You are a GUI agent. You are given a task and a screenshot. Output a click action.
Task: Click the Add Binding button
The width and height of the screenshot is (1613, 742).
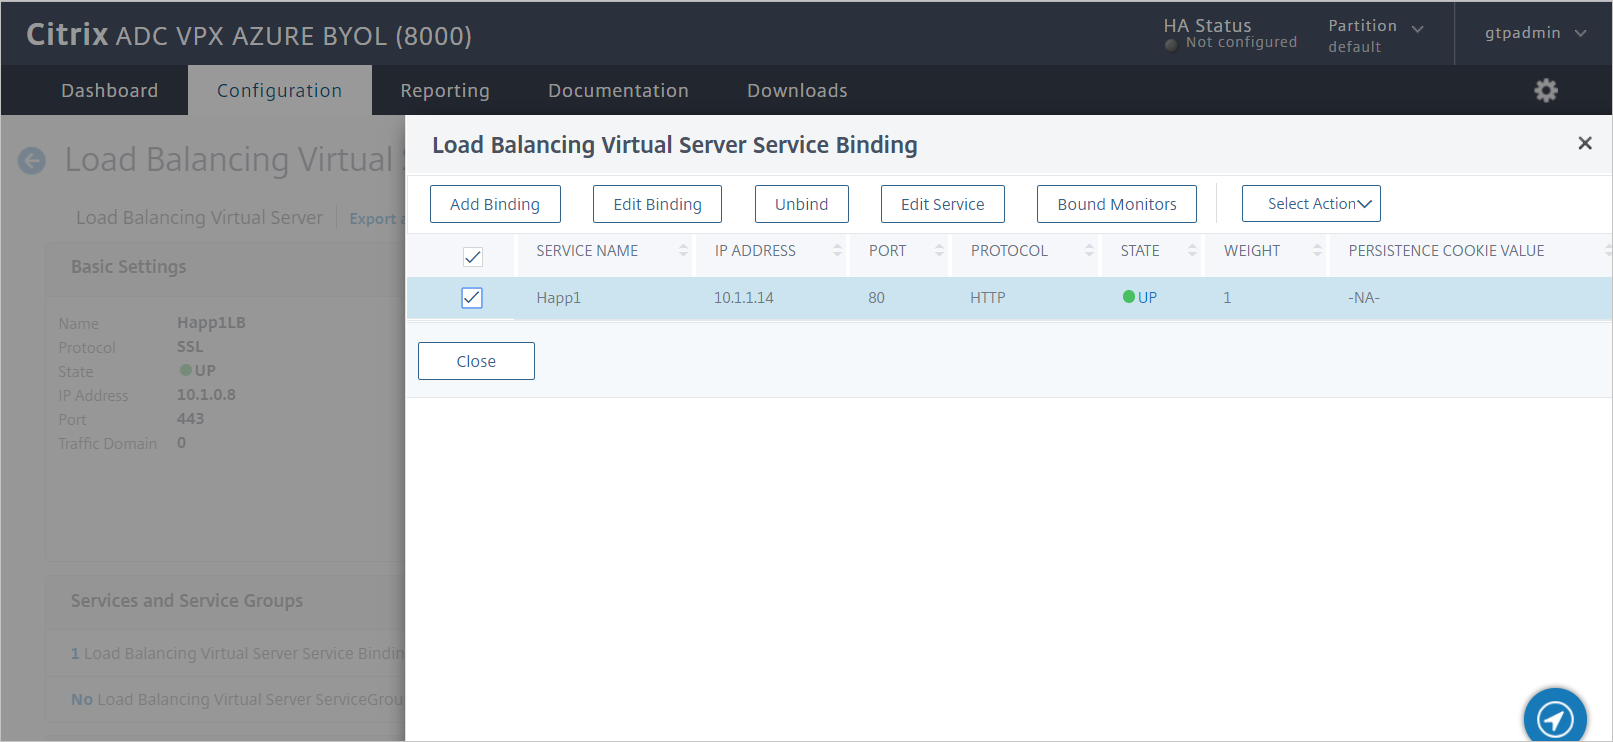coord(495,204)
